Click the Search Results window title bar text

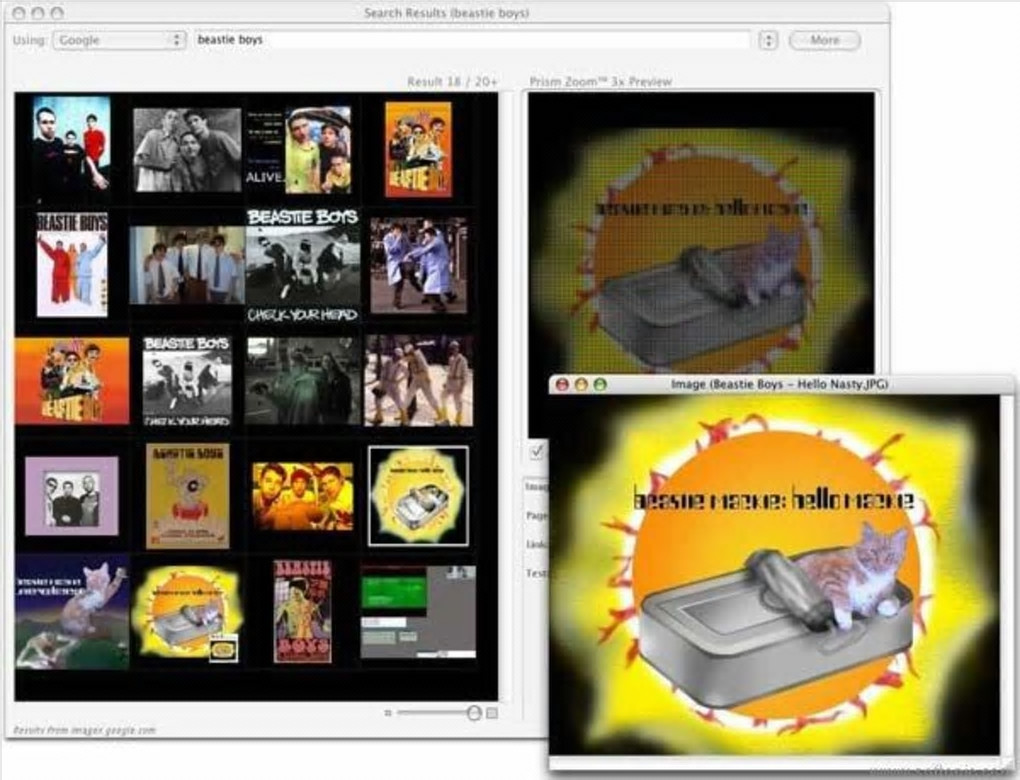click(446, 12)
